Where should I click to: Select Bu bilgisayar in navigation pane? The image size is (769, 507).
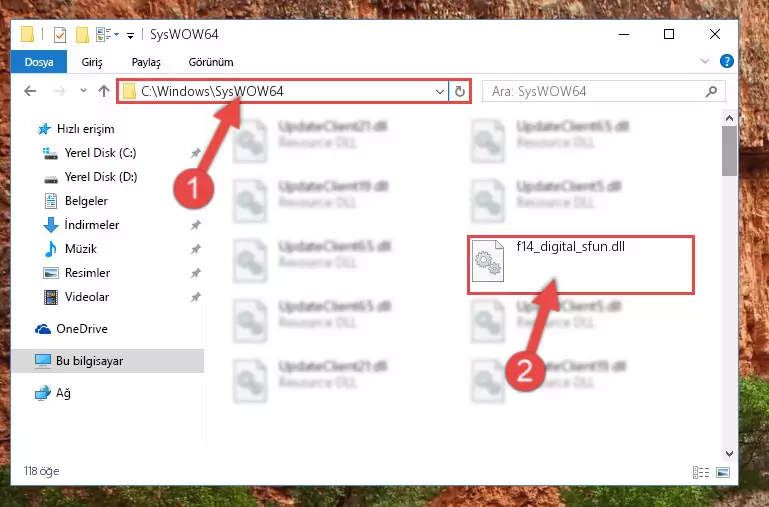tap(107, 361)
